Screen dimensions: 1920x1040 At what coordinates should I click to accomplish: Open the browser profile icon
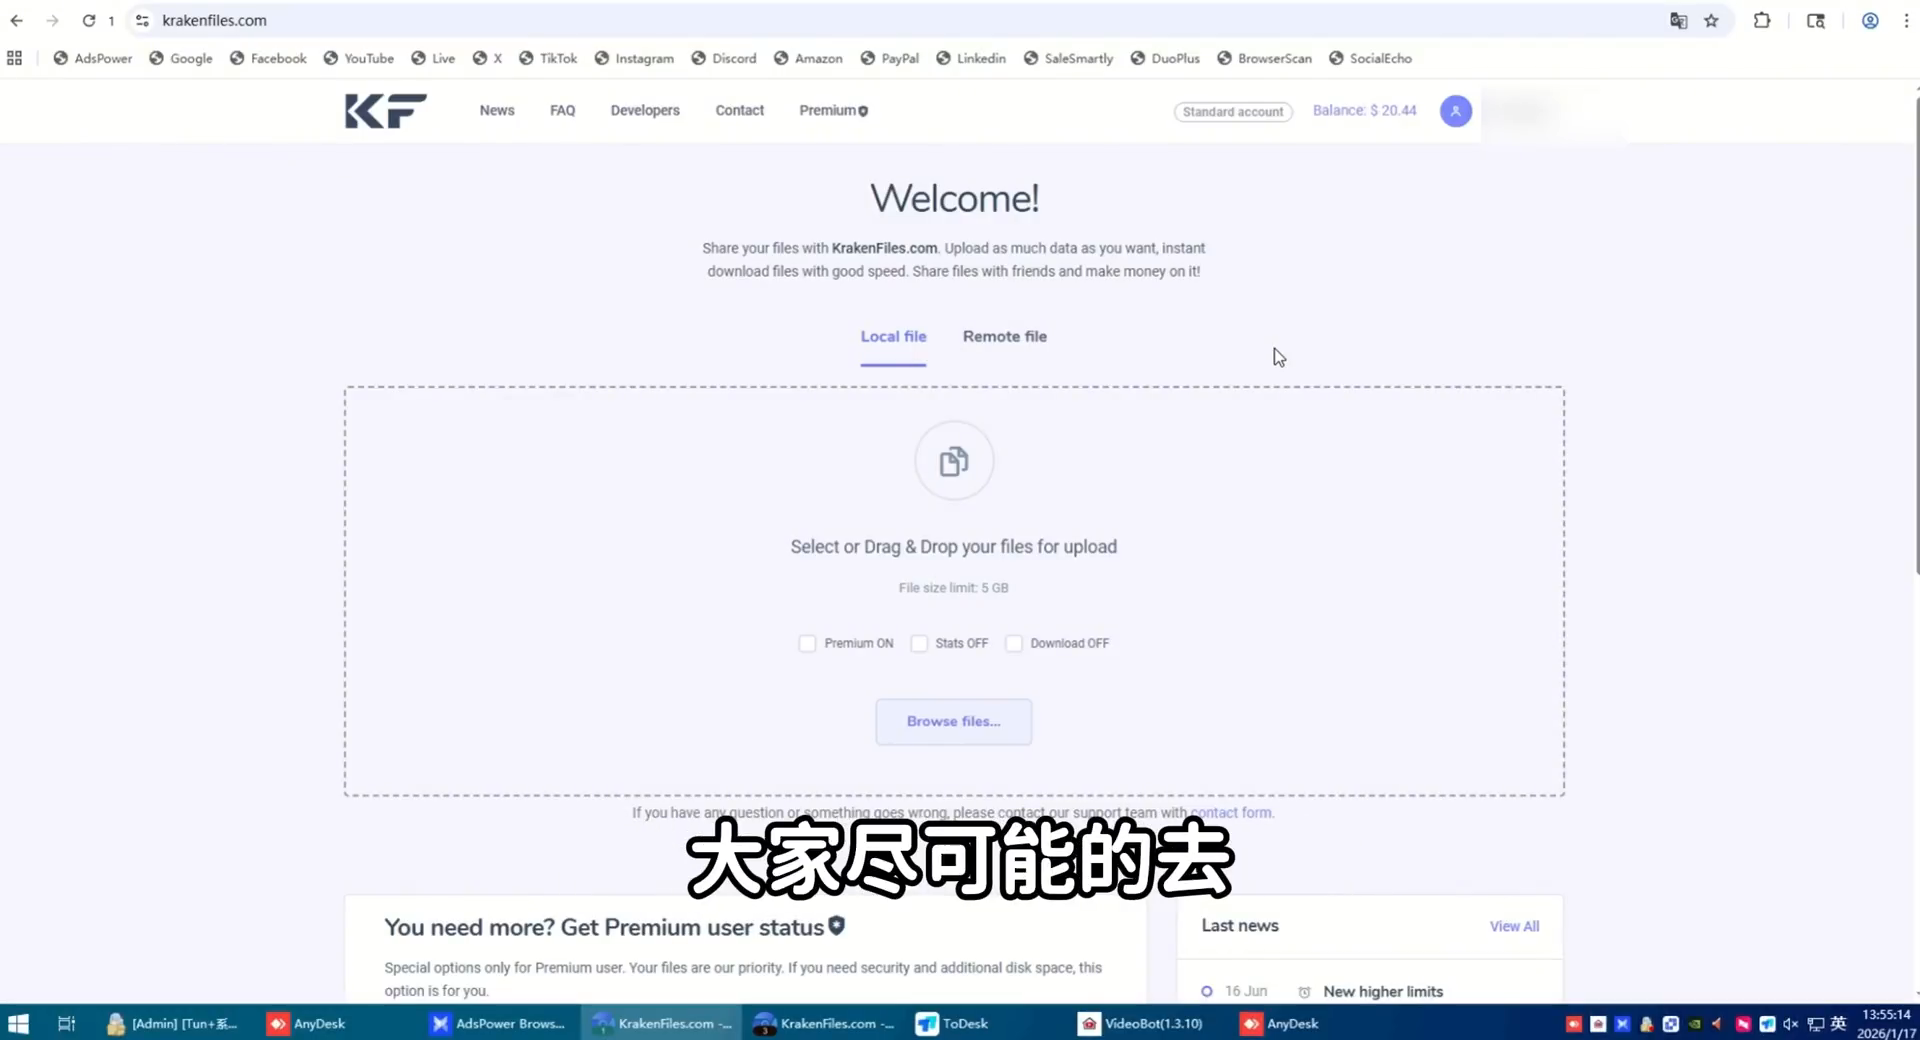coord(1869,20)
